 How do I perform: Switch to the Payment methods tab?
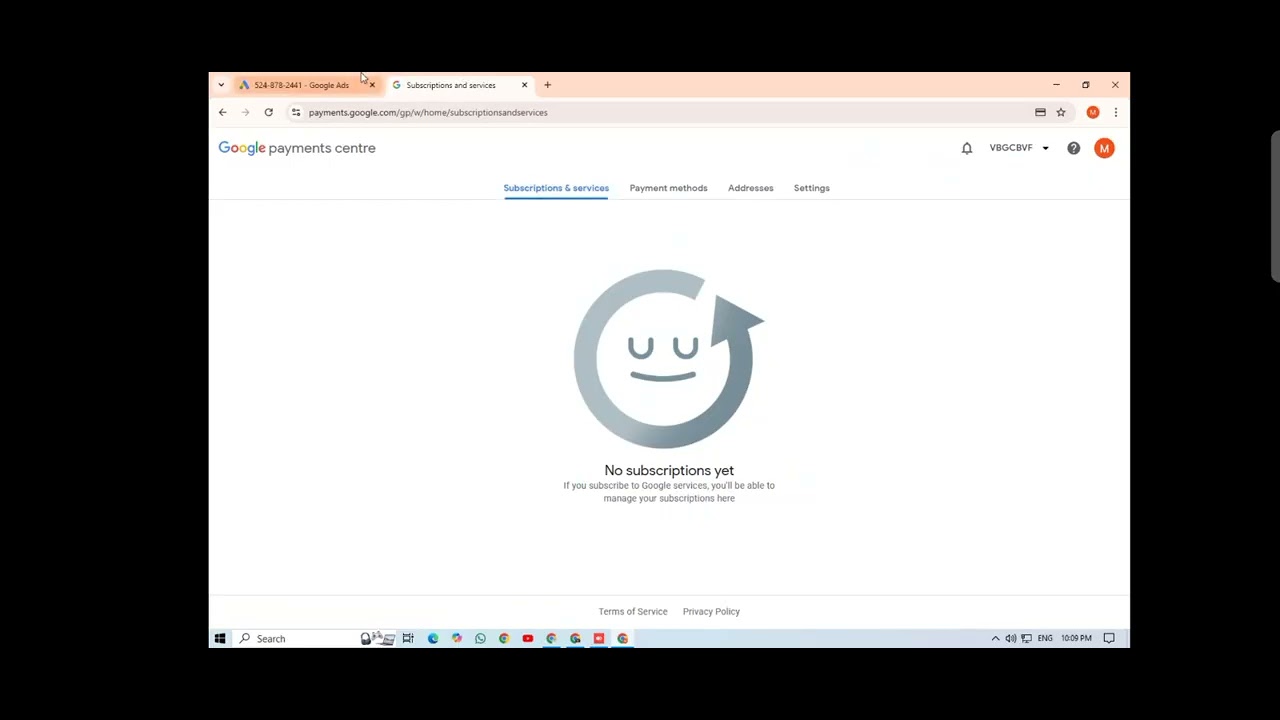pyautogui.click(x=668, y=188)
